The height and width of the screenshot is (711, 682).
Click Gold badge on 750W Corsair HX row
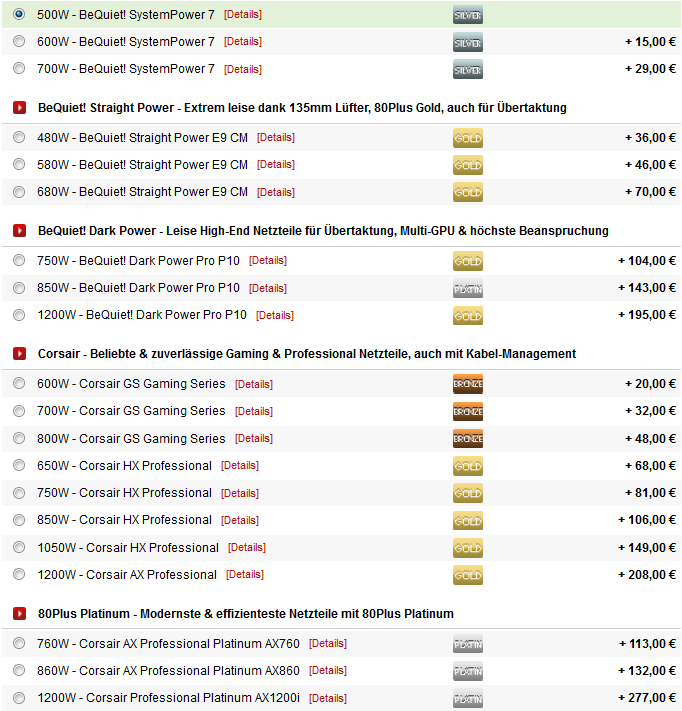pyautogui.click(x=468, y=493)
